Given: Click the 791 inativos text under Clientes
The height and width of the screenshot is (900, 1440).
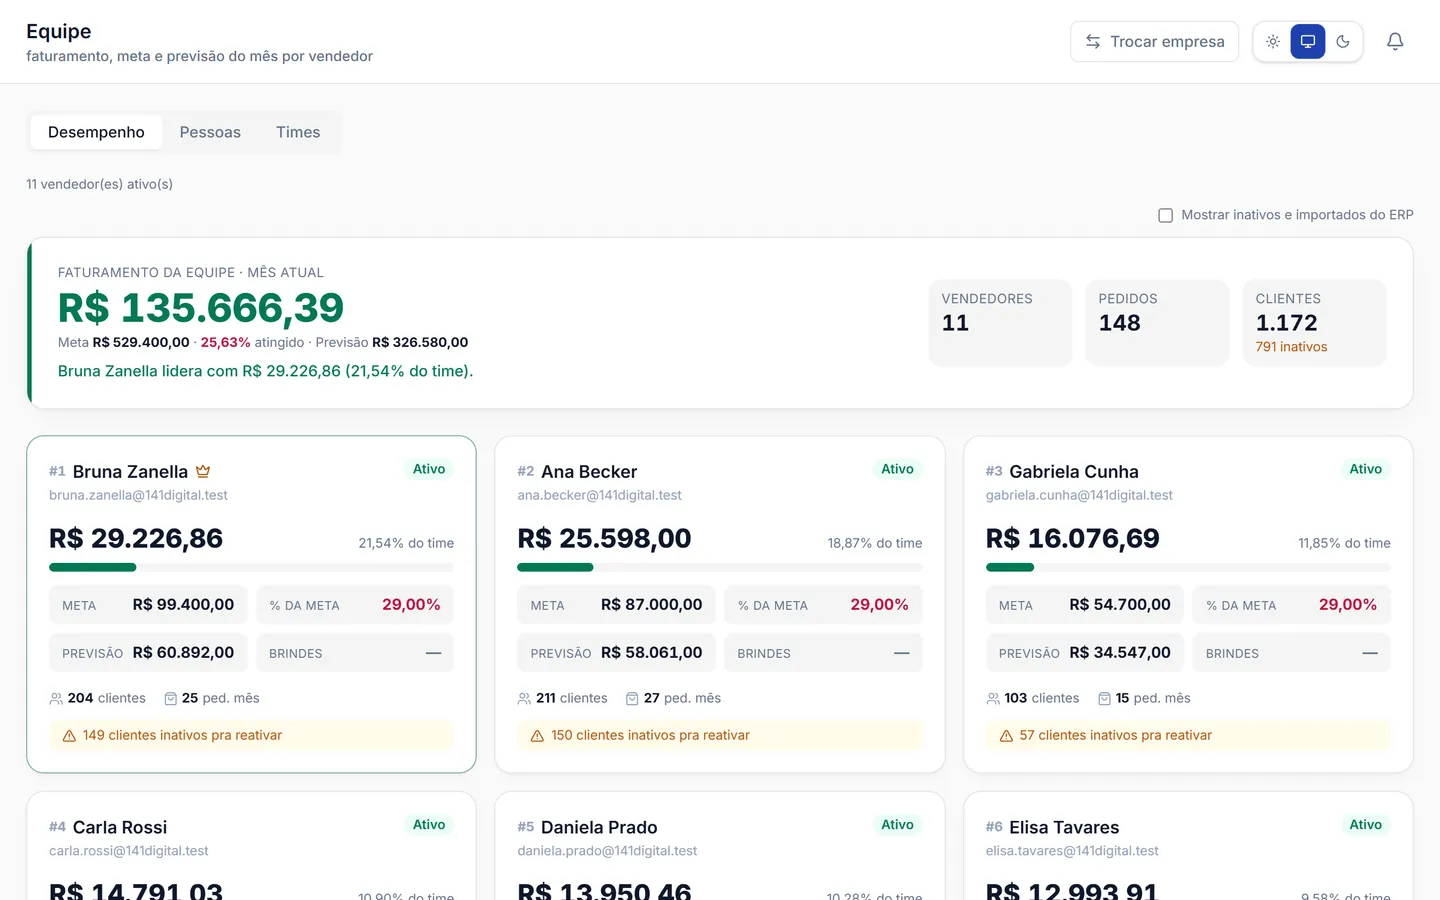Looking at the screenshot, I should tap(1291, 347).
